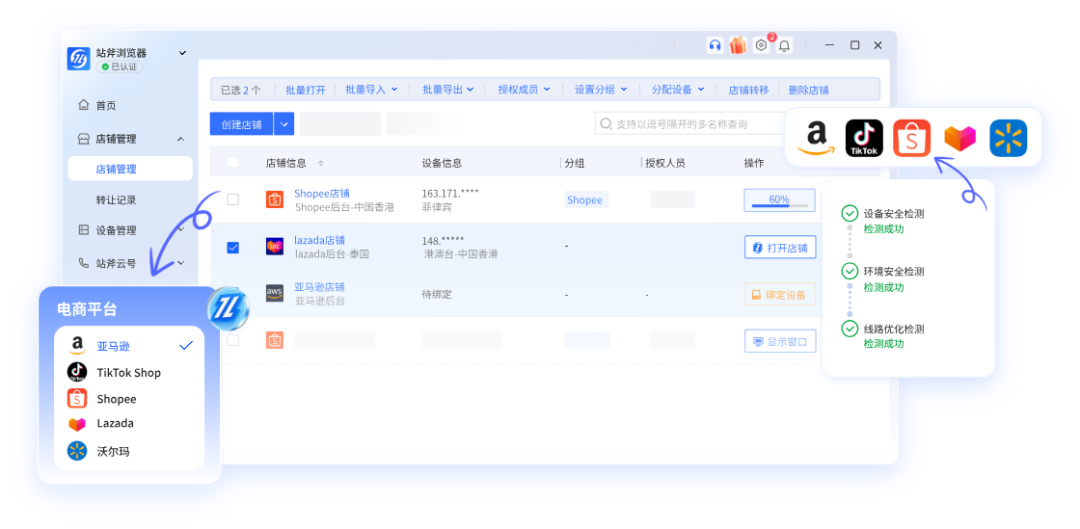Click 批量打开 in toolbar
Viewport: 1080px width, 529px height.
click(x=306, y=90)
